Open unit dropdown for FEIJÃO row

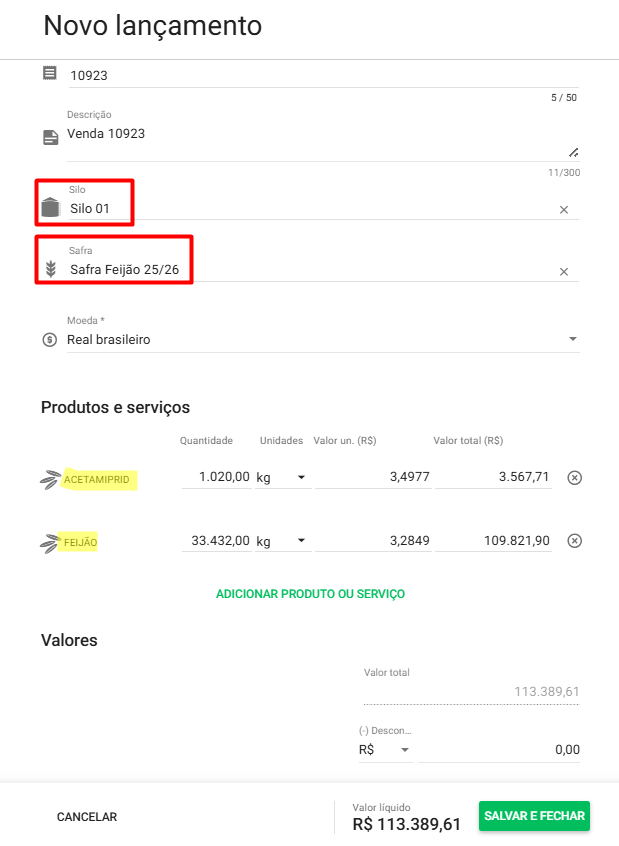300,541
